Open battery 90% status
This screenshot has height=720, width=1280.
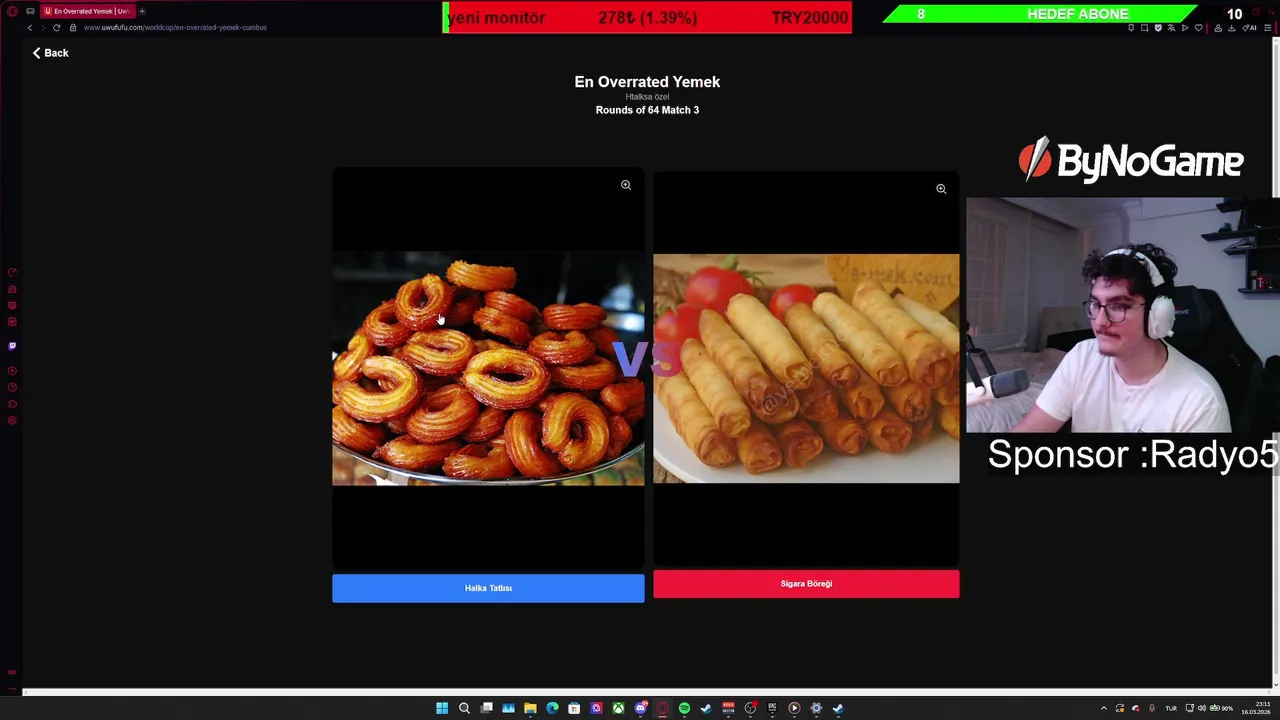[x=1222, y=708]
